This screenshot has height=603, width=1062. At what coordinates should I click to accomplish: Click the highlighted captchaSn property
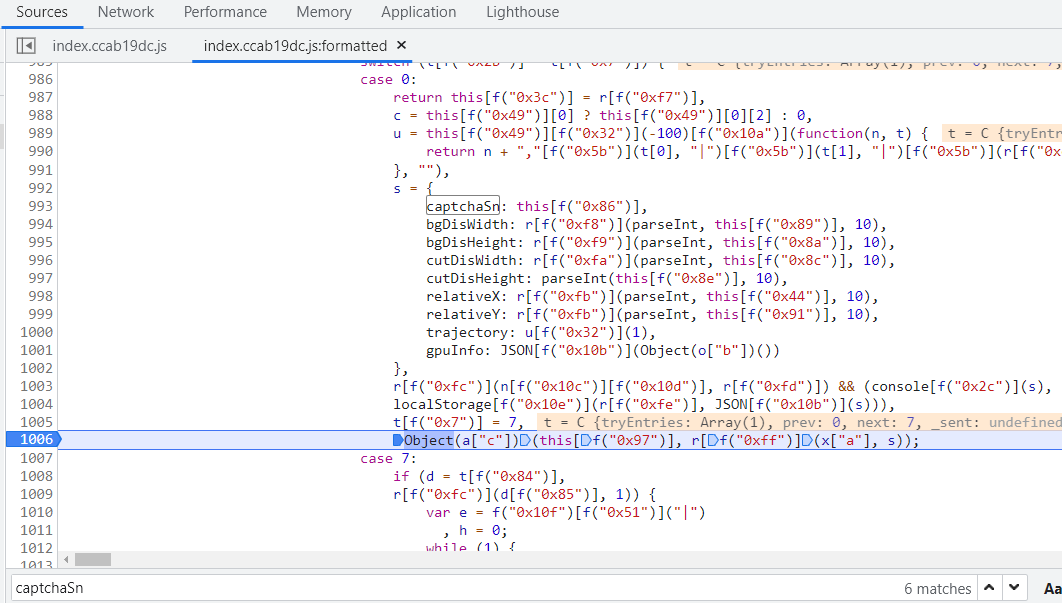pyautogui.click(x=463, y=206)
